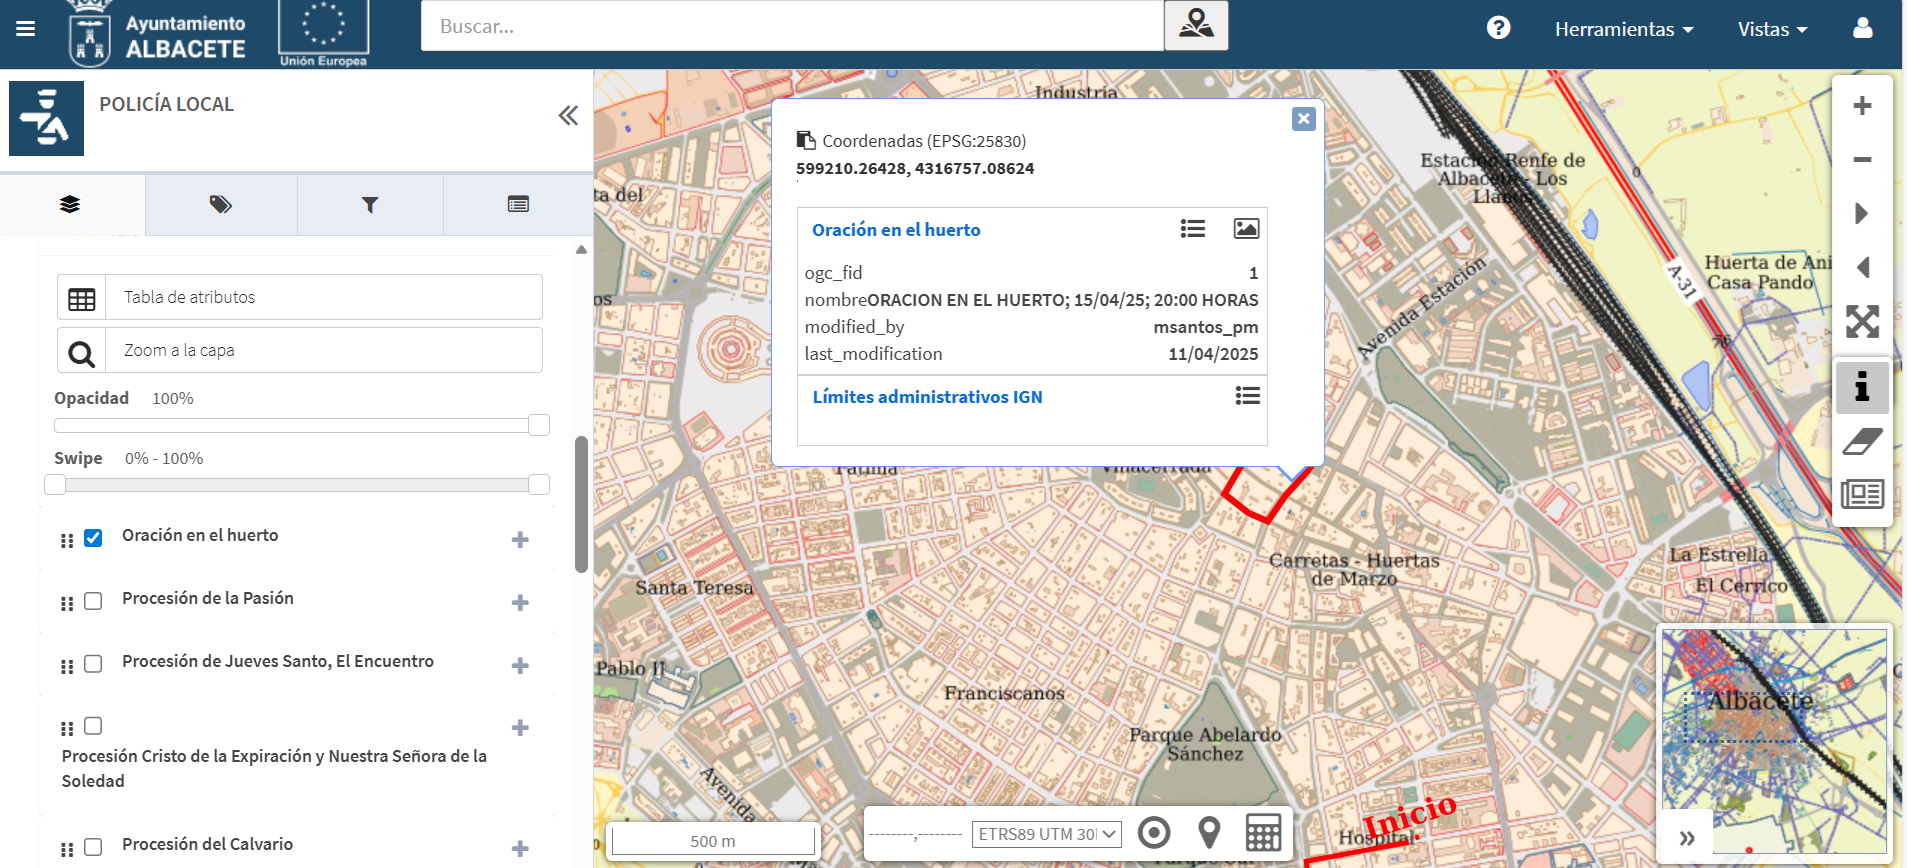1907x868 pixels.
Task: Show attribute list for Oración en el huerto
Action: pyautogui.click(x=1193, y=229)
